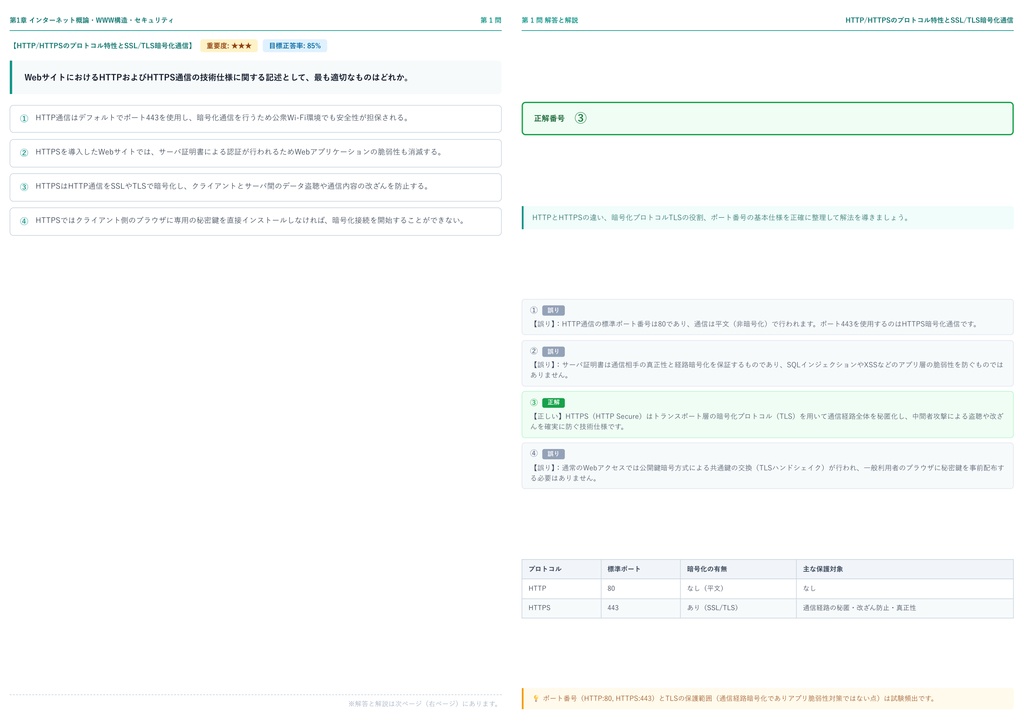The height and width of the screenshot is (724, 1024).
Task: Click the 目標正答率 85% badge
Action: pos(295,46)
